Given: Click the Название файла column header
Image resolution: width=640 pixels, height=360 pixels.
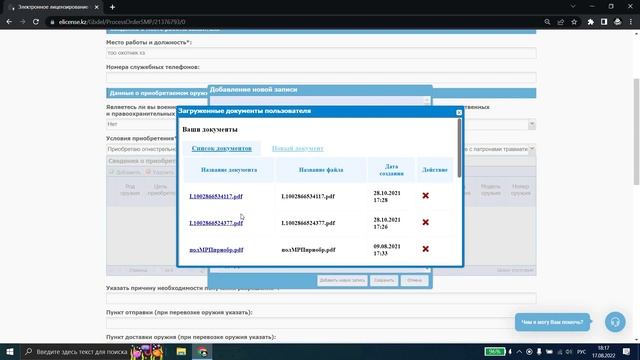Looking at the screenshot, I should (321, 170).
